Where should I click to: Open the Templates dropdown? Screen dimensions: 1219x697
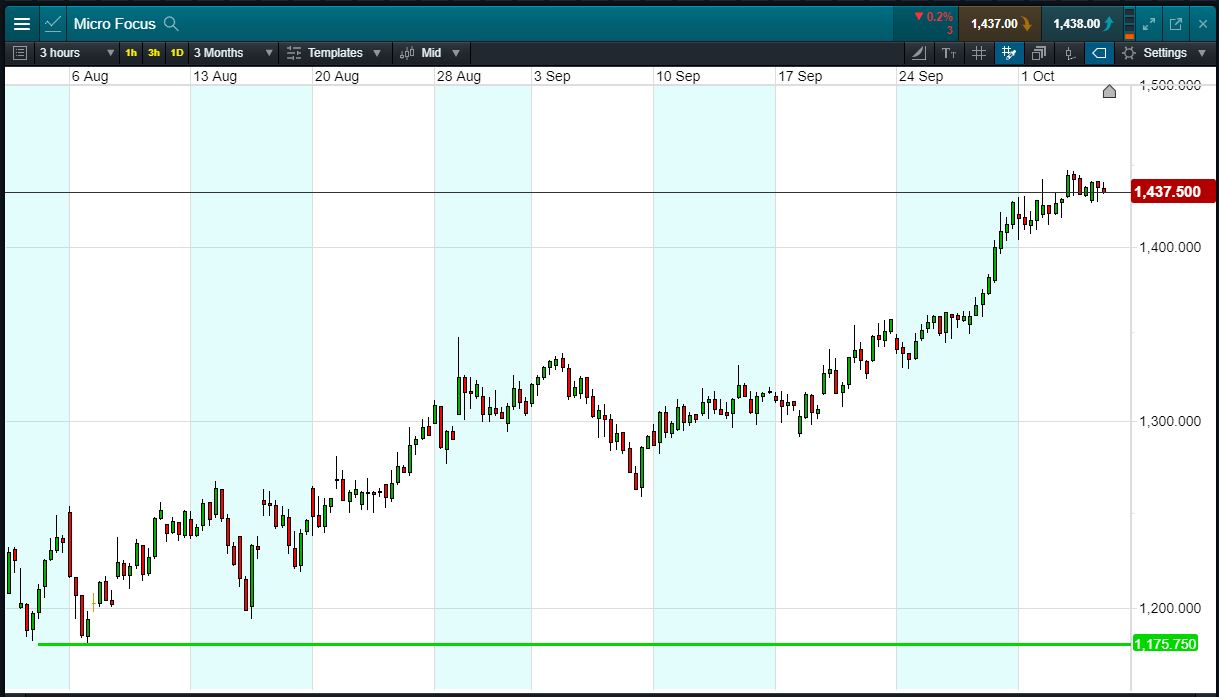(x=334, y=53)
